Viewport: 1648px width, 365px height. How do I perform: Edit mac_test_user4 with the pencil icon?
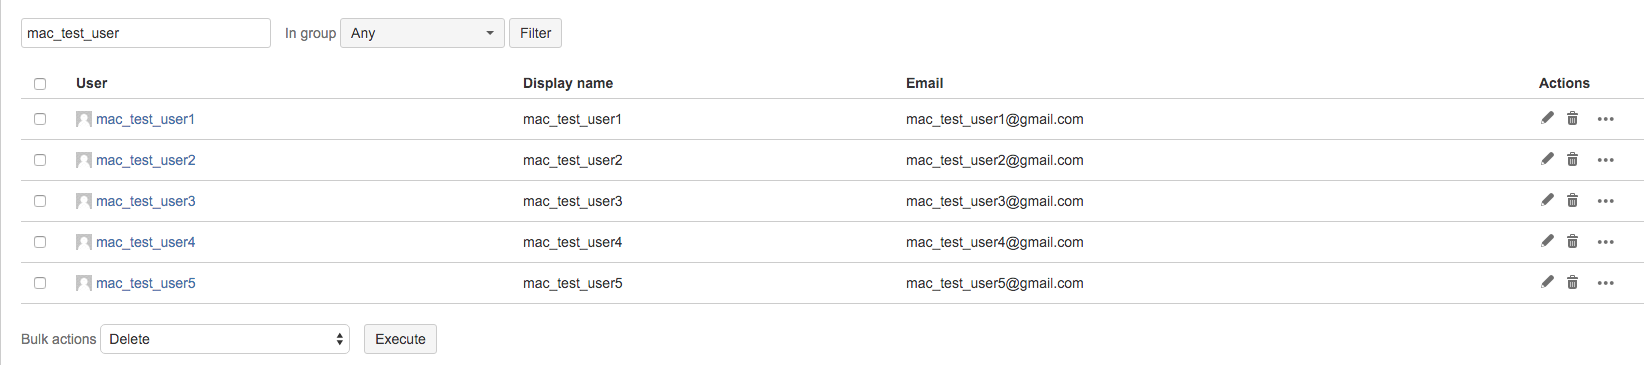1547,241
